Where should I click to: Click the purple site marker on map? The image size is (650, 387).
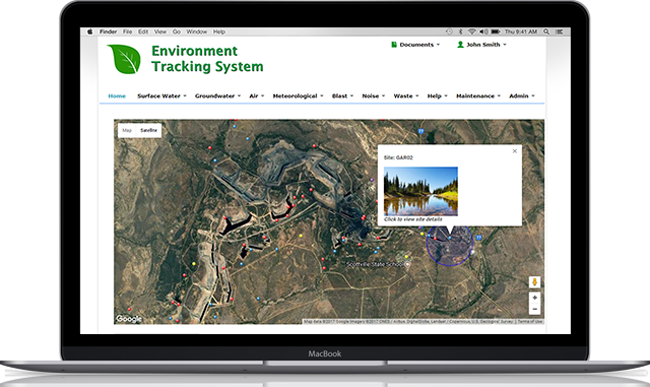pos(372,180)
